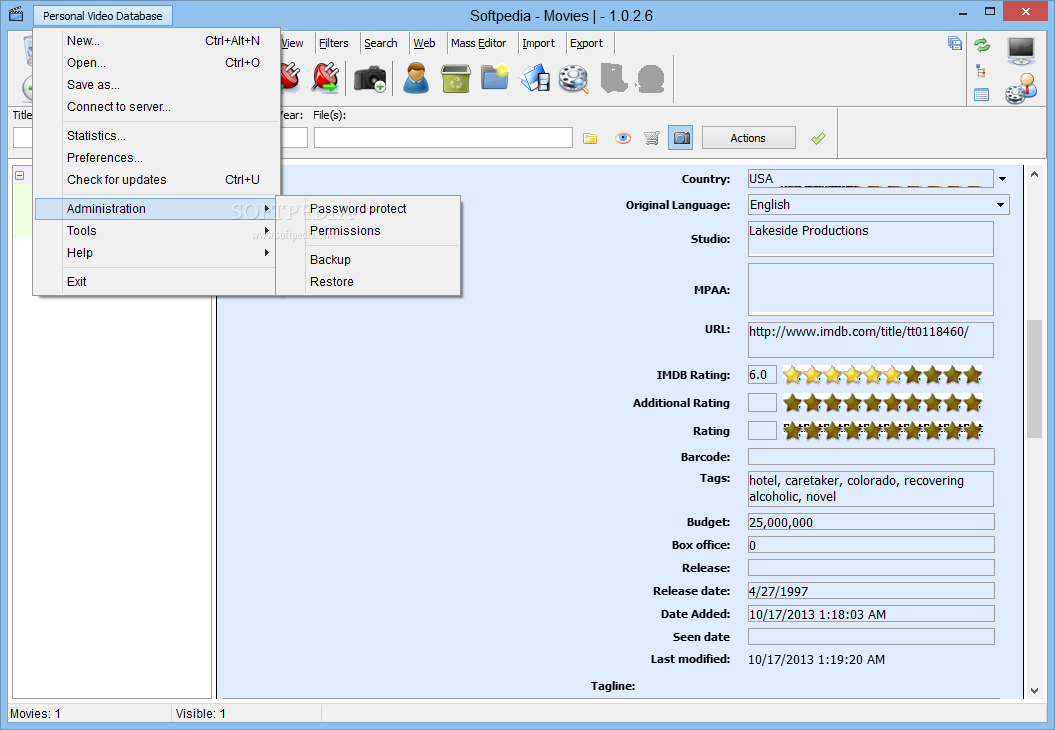Click the camera with plus sign icon
Image resolution: width=1055 pixels, height=730 pixels.
click(369, 78)
